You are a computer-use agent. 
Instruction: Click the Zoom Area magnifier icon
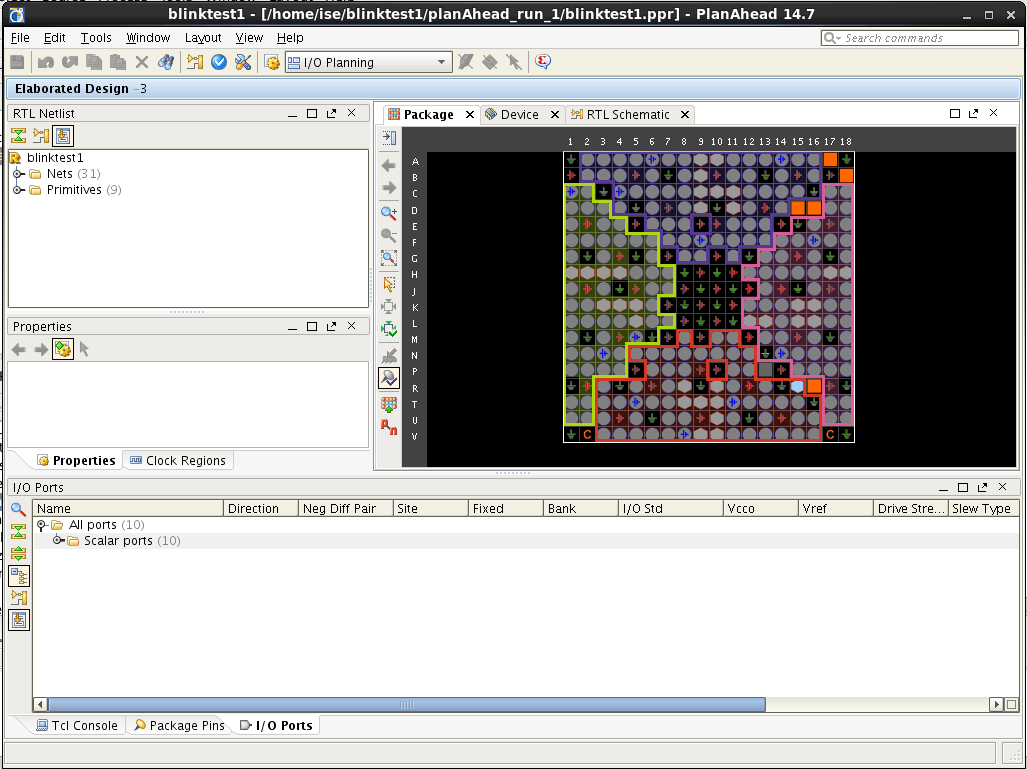point(389,258)
